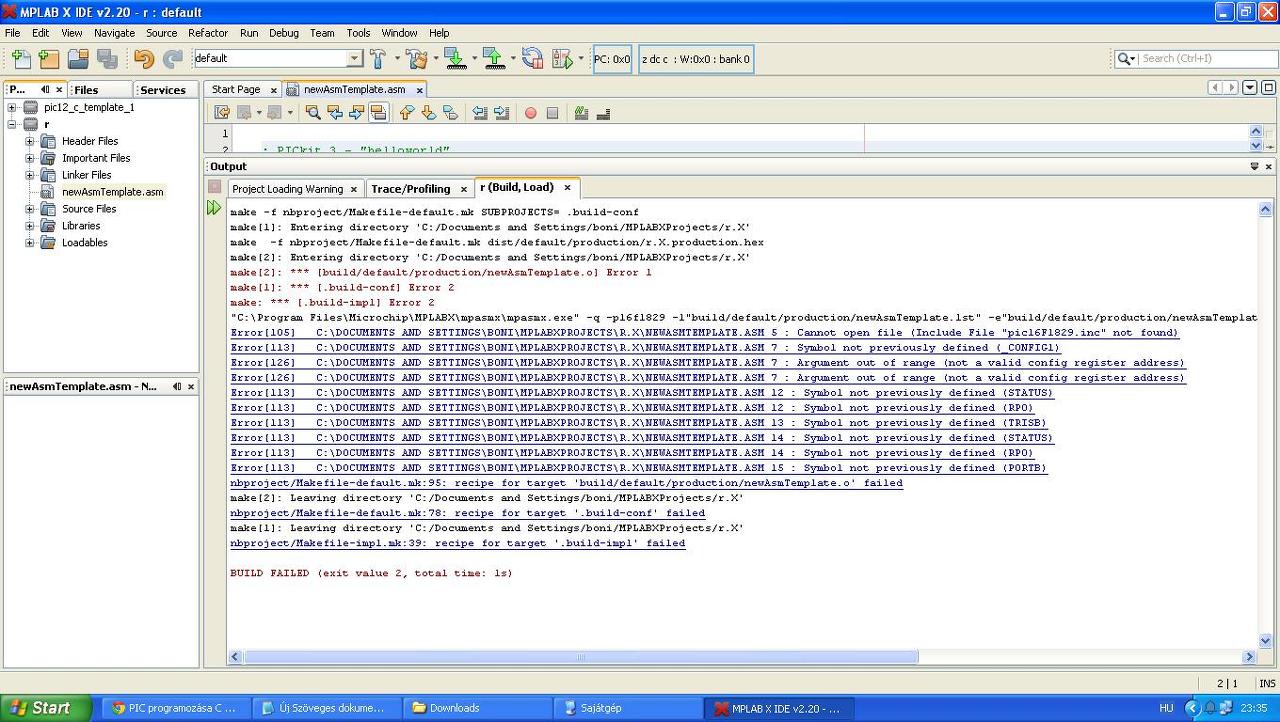Open the Navigate menu
1280x722 pixels.
(x=114, y=33)
